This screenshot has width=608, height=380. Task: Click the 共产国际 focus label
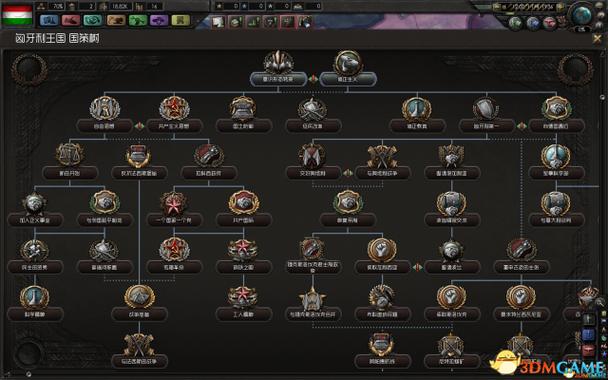point(244,220)
